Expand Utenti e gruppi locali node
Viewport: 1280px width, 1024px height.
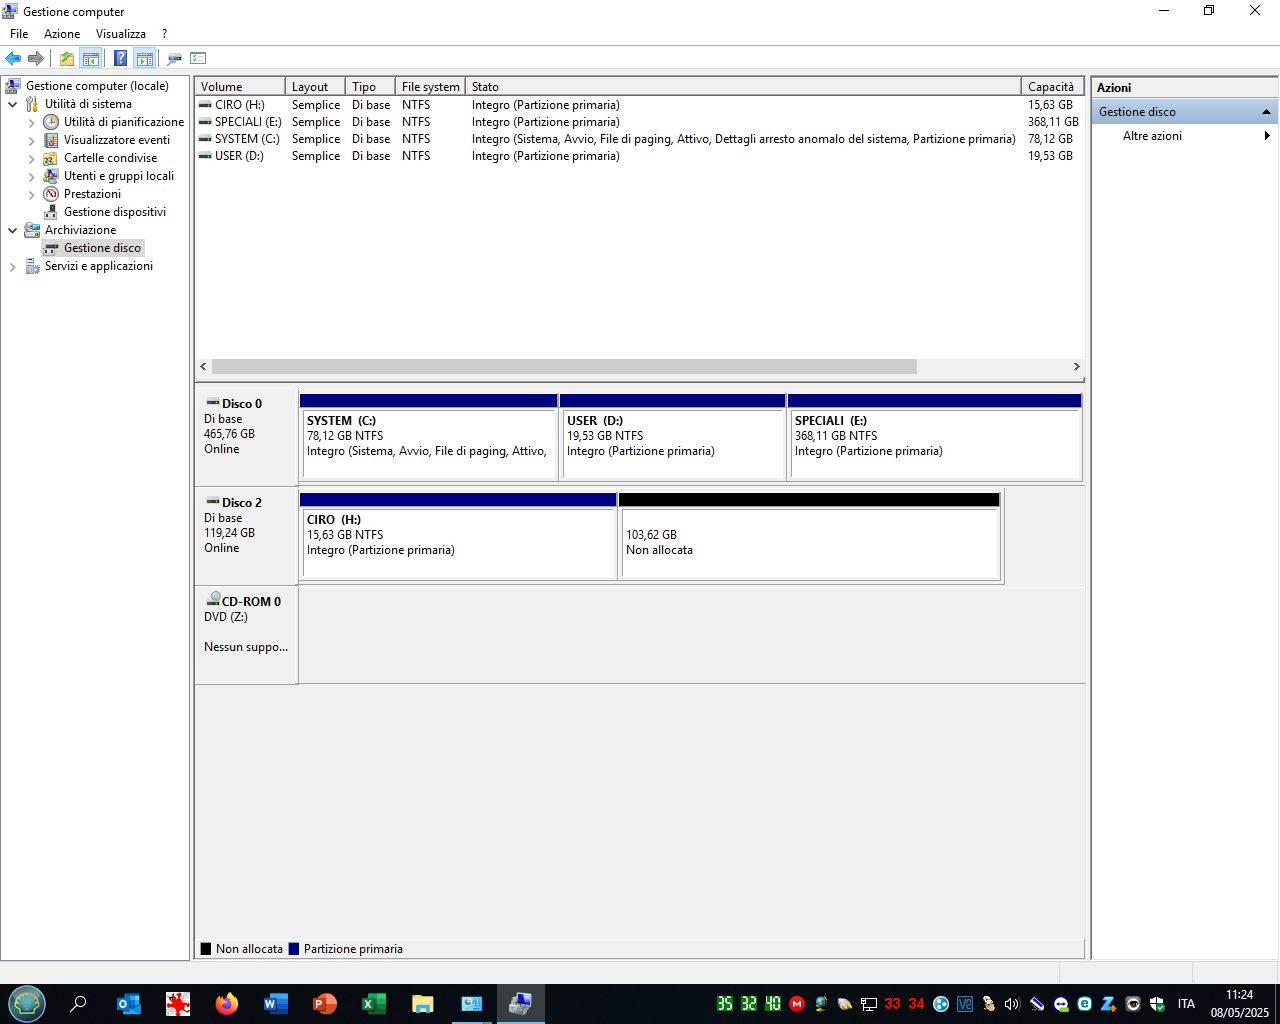32,176
